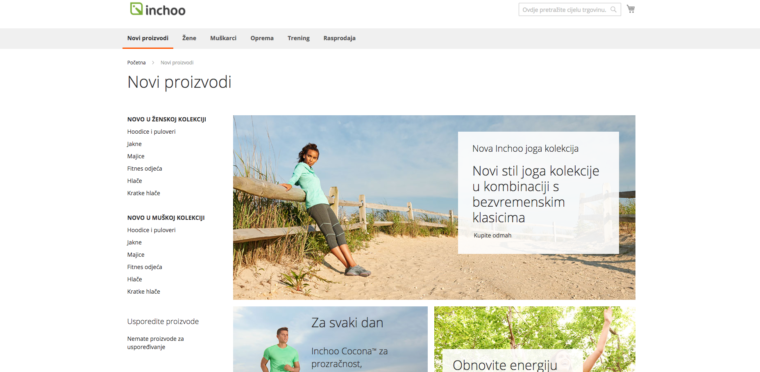760x372 pixels.
Task: Focus the store search field
Action: [570, 9]
